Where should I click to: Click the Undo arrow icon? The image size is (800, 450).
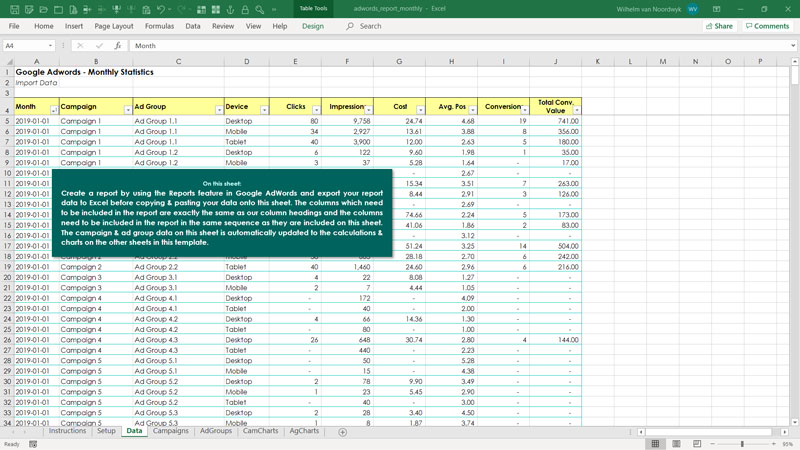(161, 9)
